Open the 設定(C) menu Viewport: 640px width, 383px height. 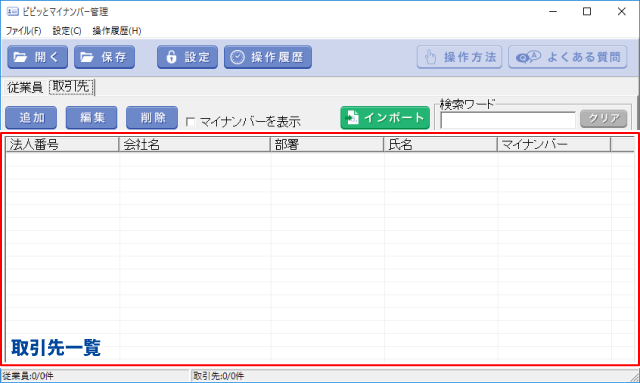click(67, 31)
